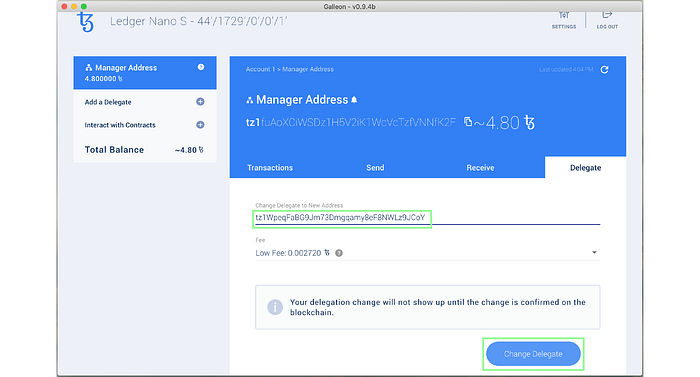Click the Last updated 4:04 PM timestamp

tap(566, 70)
